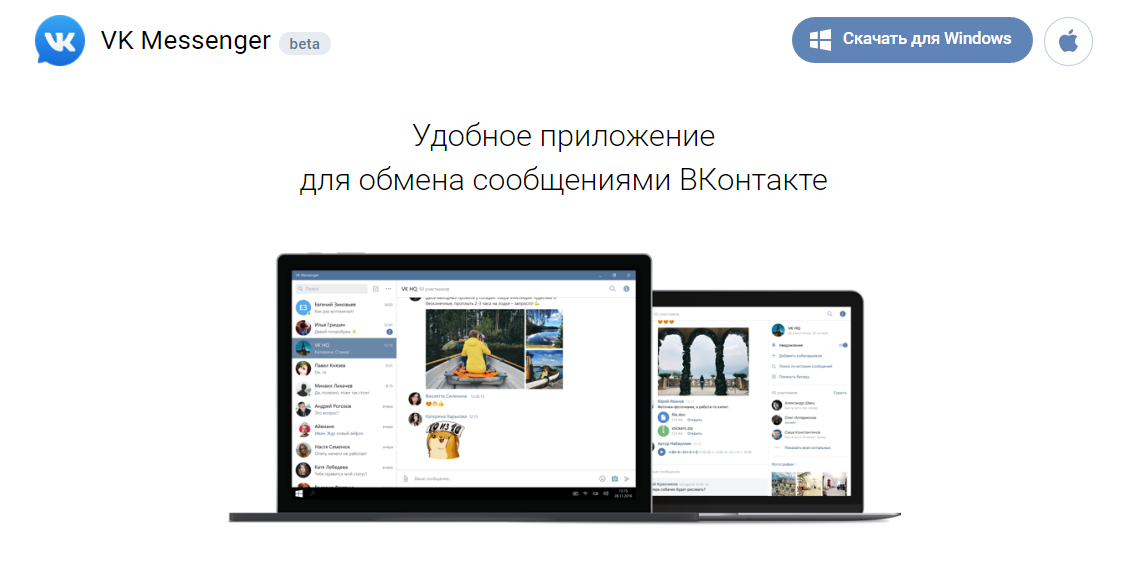Click the send arrow icon
This screenshot has width=1125, height=586.
627,478
